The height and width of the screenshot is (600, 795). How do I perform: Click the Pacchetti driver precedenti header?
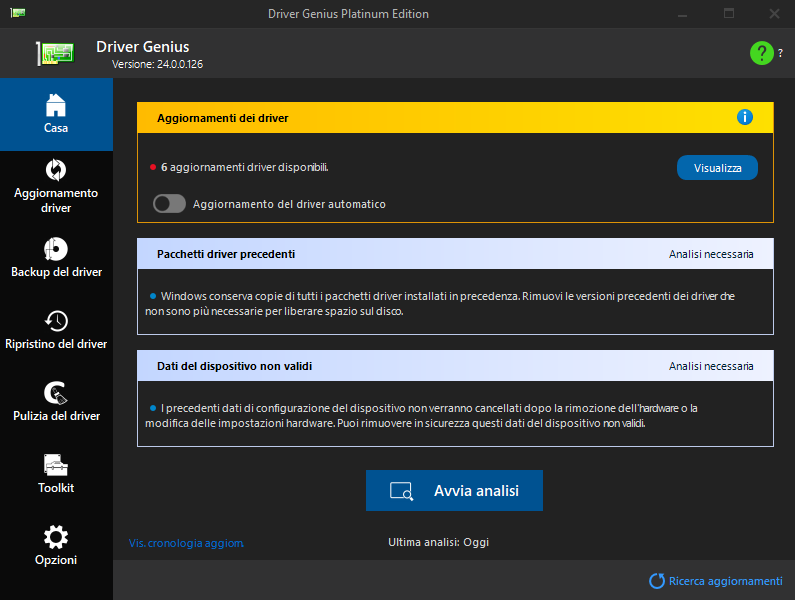point(455,254)
